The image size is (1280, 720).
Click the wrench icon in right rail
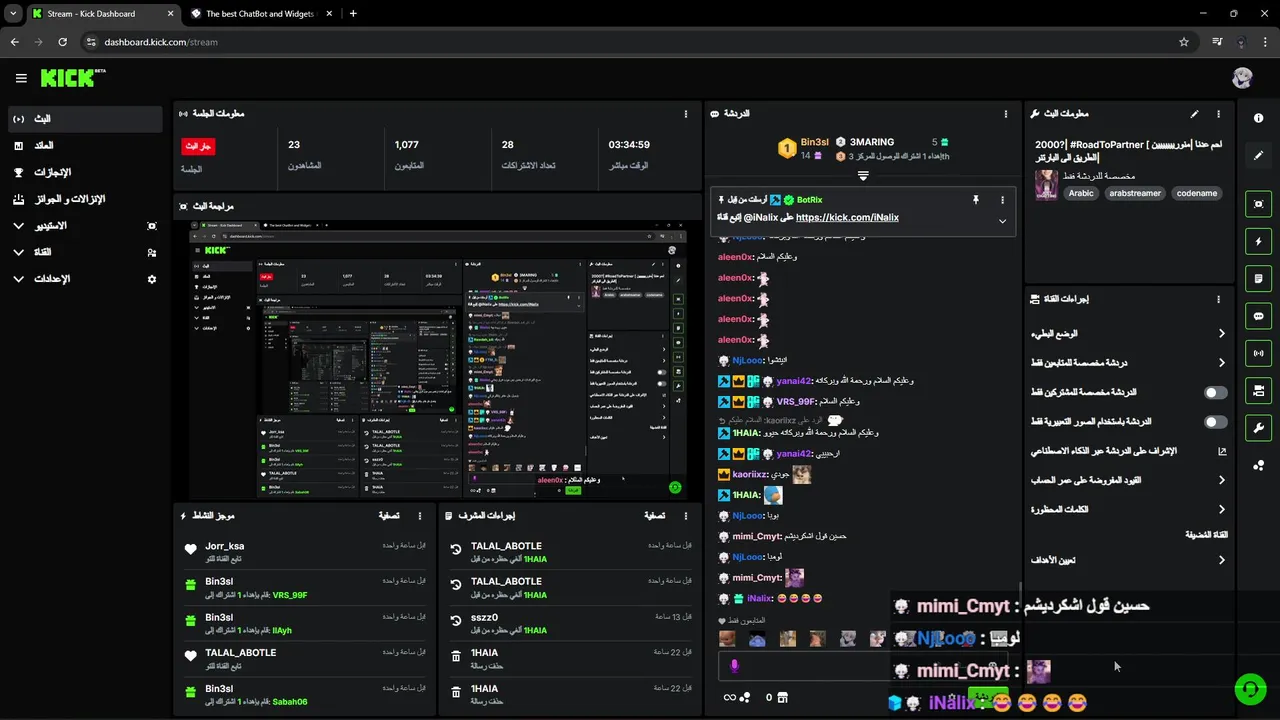pyautogui.click(x=1258, y=428)
